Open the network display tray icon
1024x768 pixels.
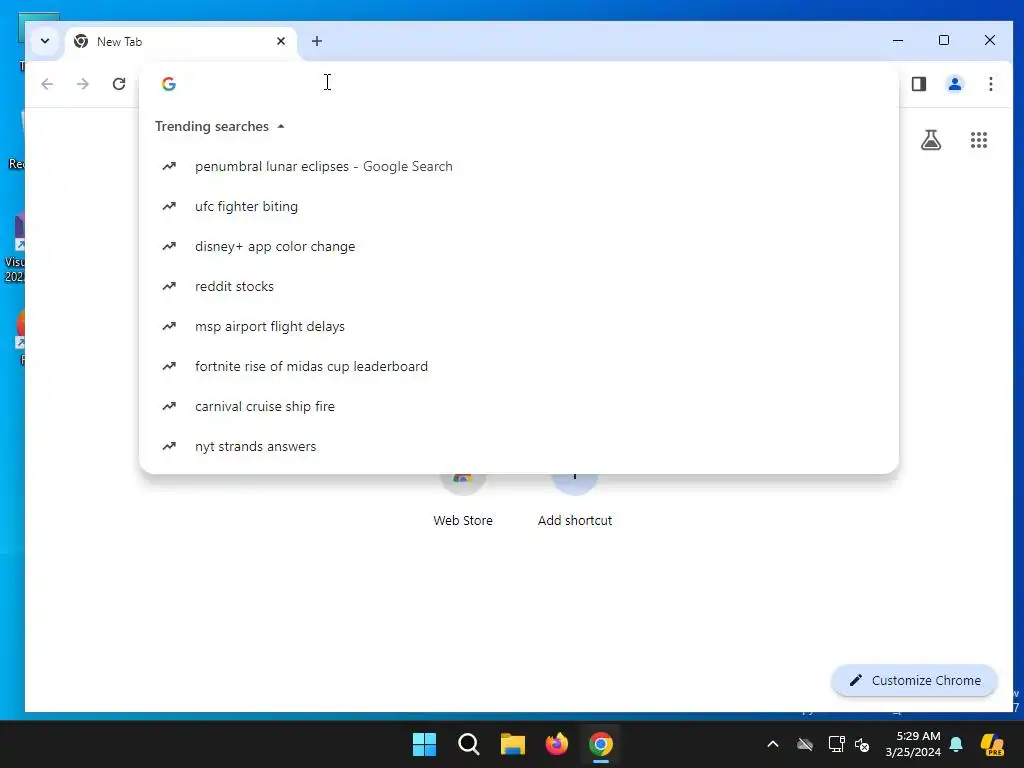837,744
